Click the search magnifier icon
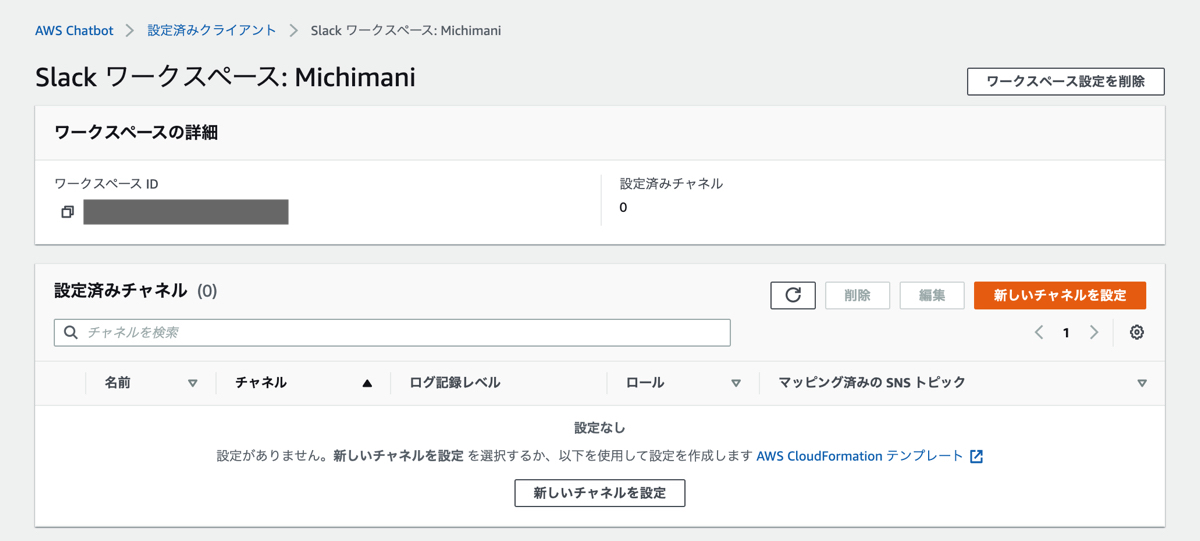The height and width of the screenshot is (541, 1200). click(x=71, y=333)
